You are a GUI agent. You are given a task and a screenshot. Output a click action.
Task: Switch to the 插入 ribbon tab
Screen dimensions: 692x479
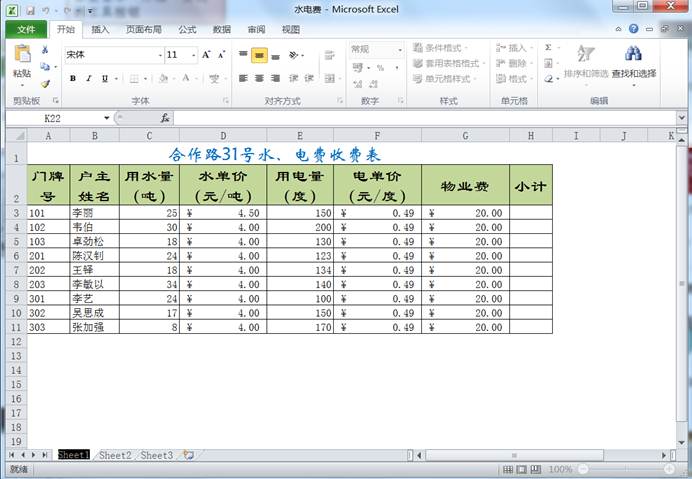point(100,30)
